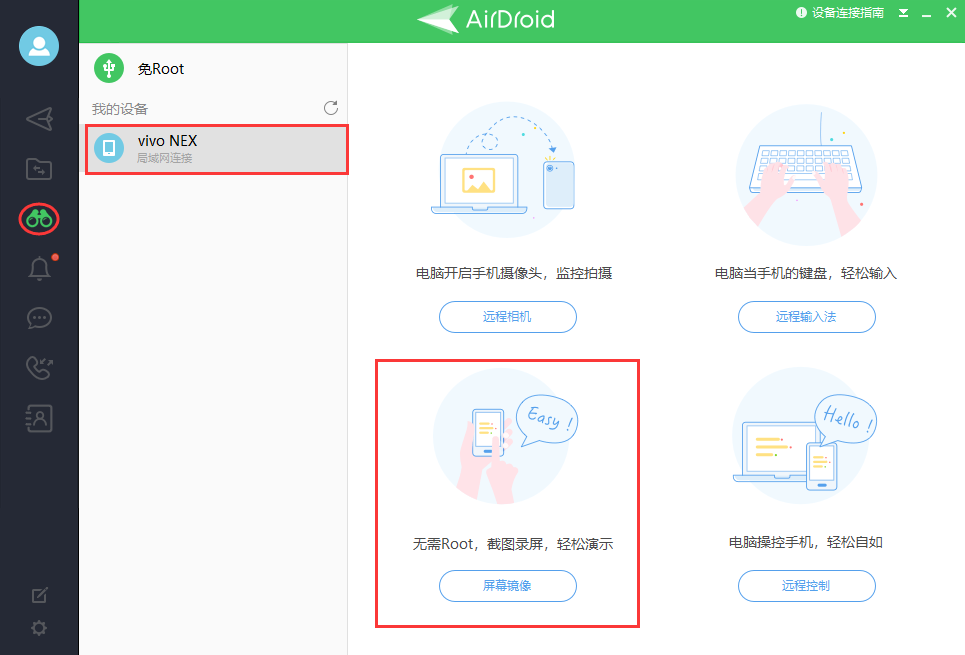Viewport: 965px width, 655px height.
Task: Click the USB 免Root connection icon
Action: [x=108, y=68]
